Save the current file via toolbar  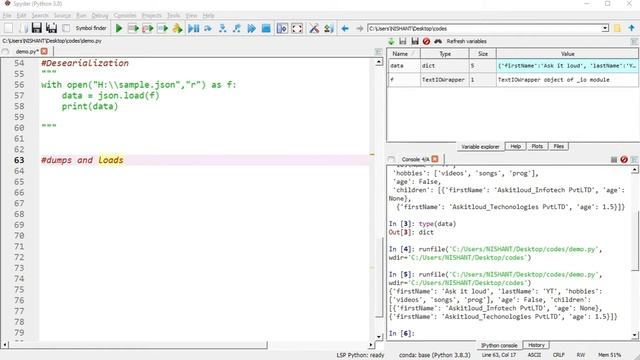[x=37, y=28]
